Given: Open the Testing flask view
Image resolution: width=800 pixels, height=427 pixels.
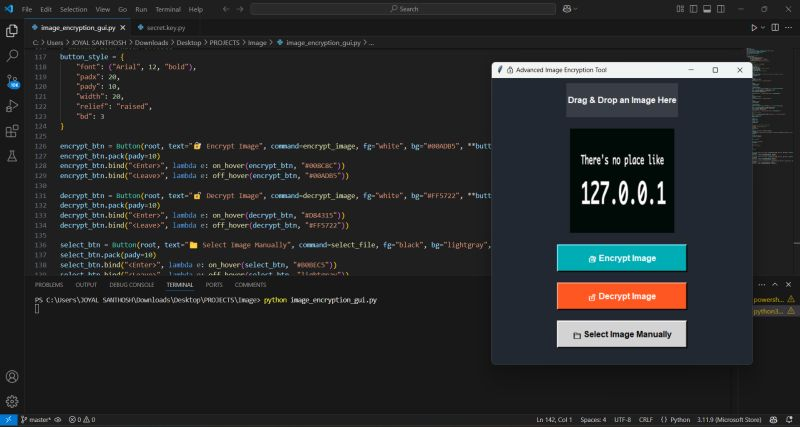Looking at the screenshot, I should (12, 156).
